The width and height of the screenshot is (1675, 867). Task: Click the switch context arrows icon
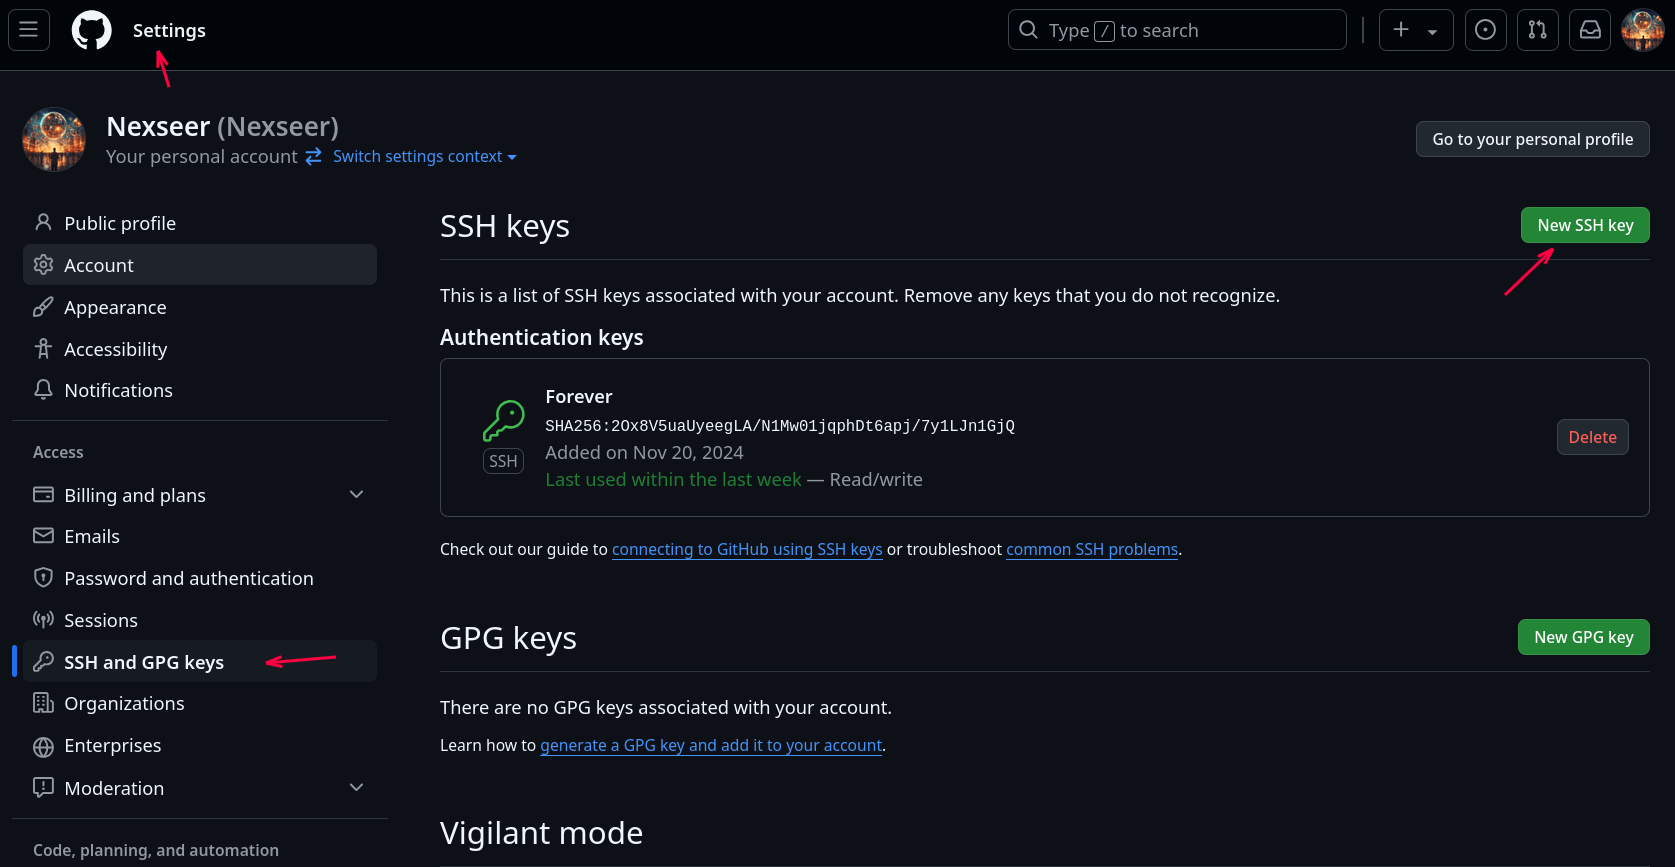pyautogui.click(x=313, y=156)
